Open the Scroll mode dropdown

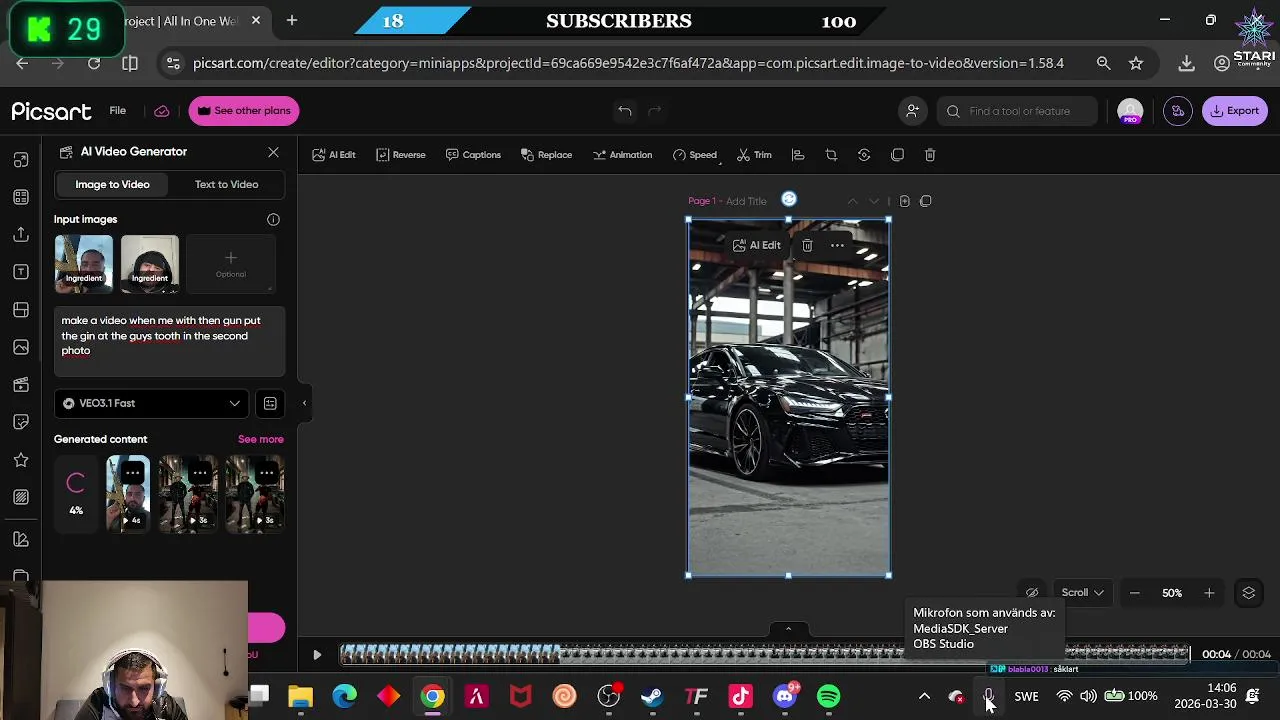click(x=1082, y=593)
